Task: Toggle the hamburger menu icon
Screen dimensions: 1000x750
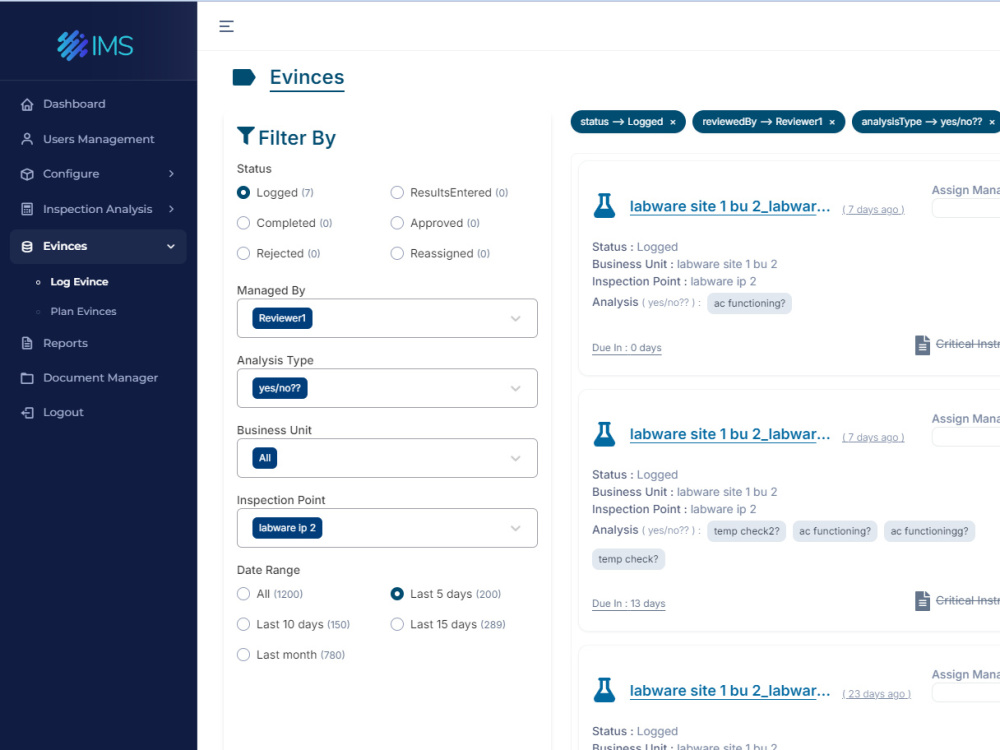Action: (x=226, y=26)
